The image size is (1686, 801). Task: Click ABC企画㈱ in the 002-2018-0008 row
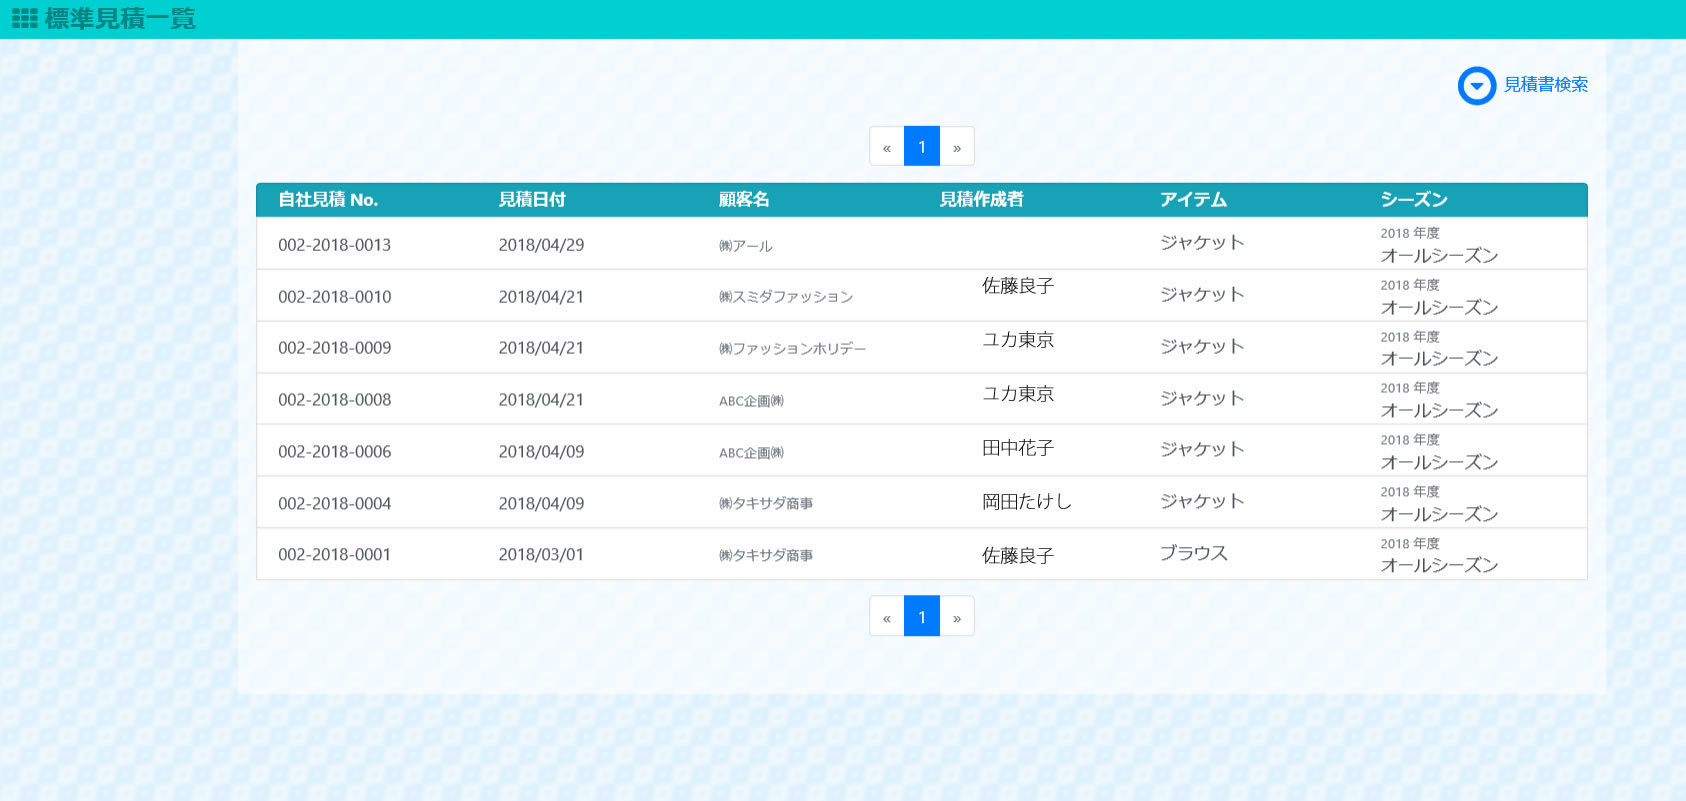(751, 401)
